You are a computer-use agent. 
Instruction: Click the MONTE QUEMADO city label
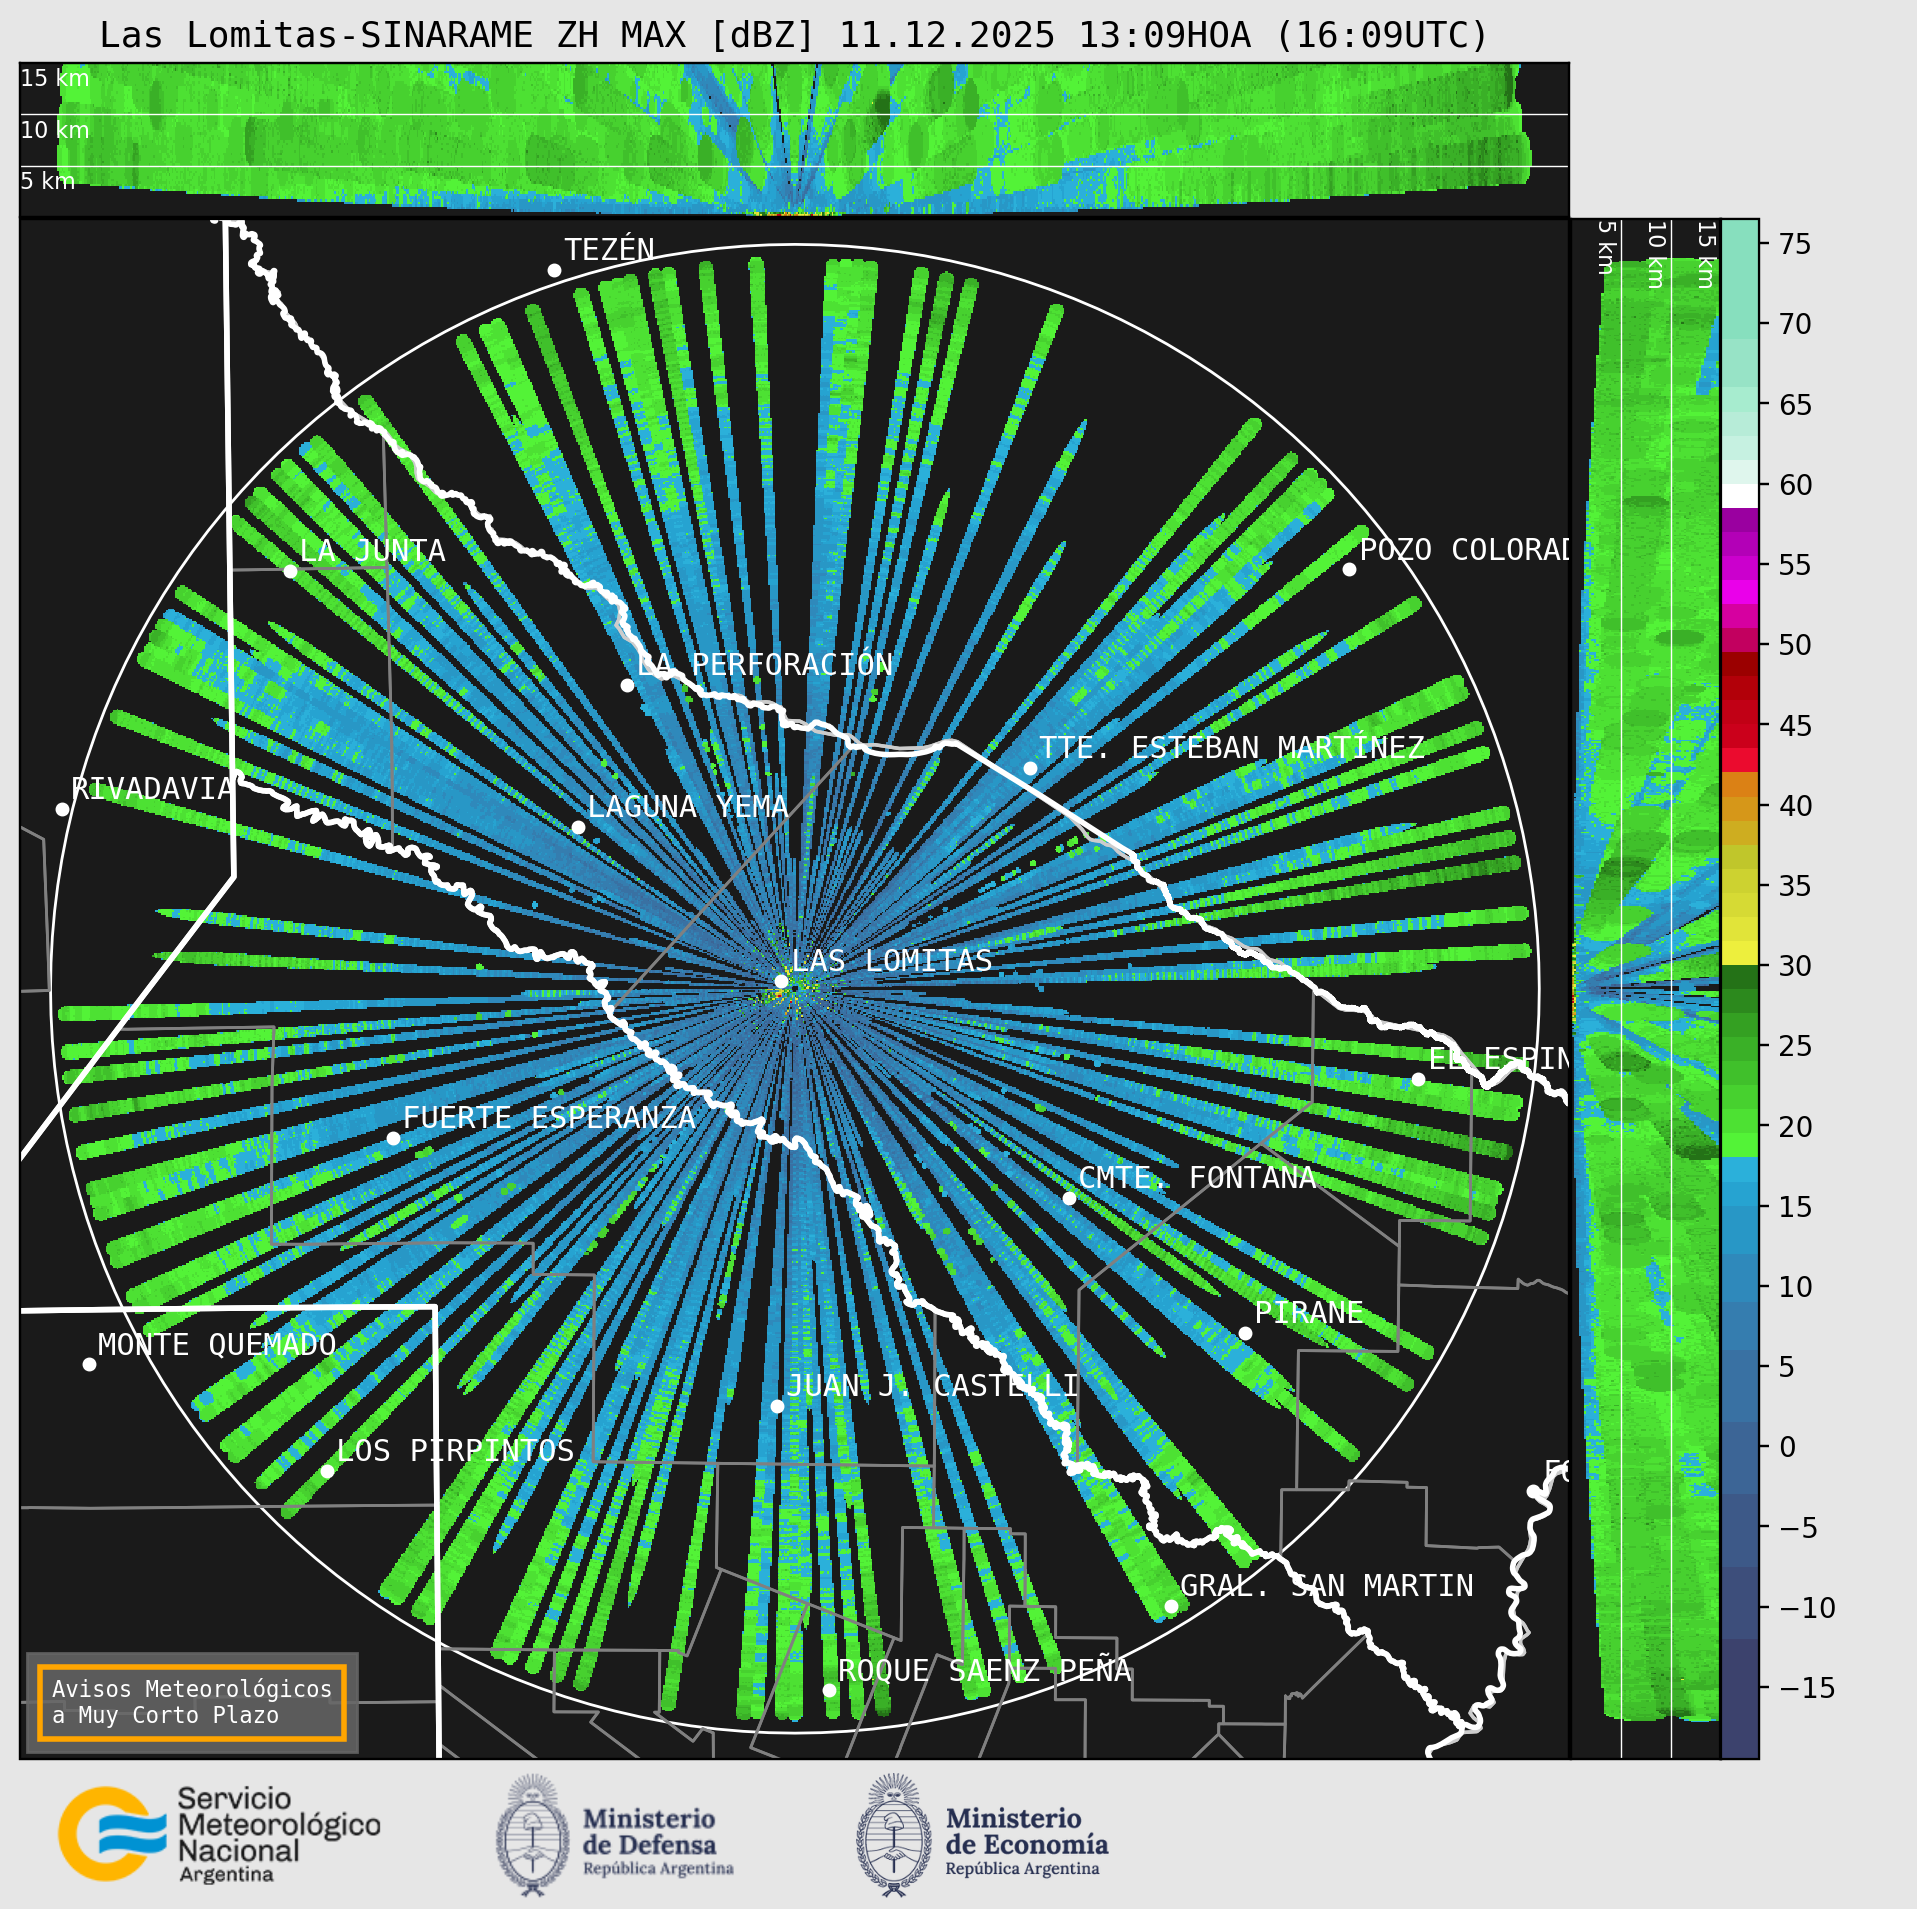click(x=217, y=1344)
